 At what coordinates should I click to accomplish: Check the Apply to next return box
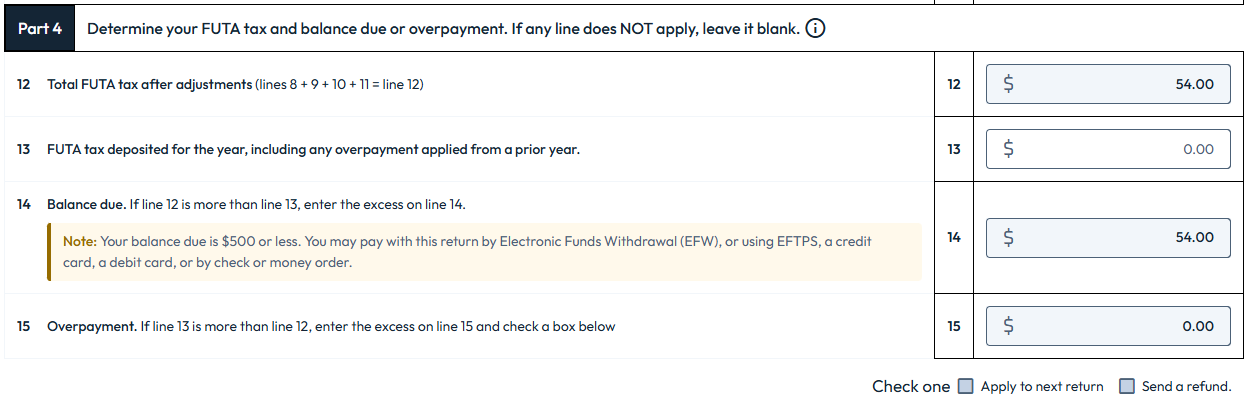click(965, 386)
